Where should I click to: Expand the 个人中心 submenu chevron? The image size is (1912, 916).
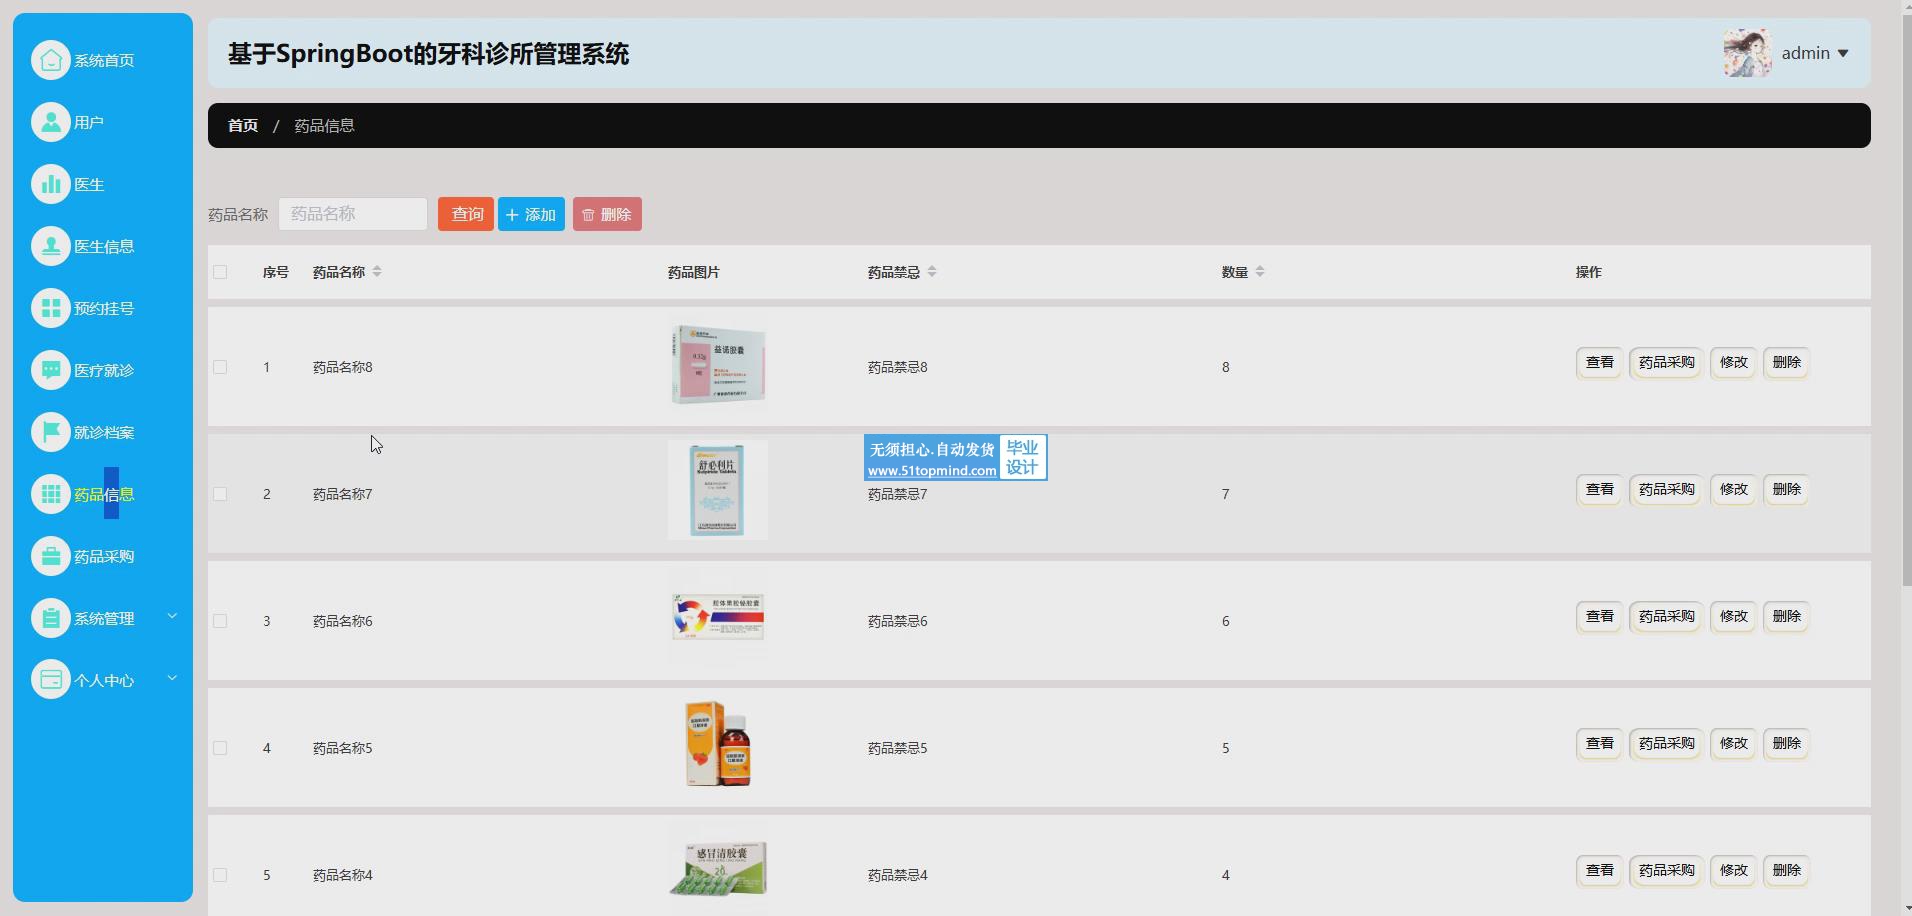tap(172, 679)
